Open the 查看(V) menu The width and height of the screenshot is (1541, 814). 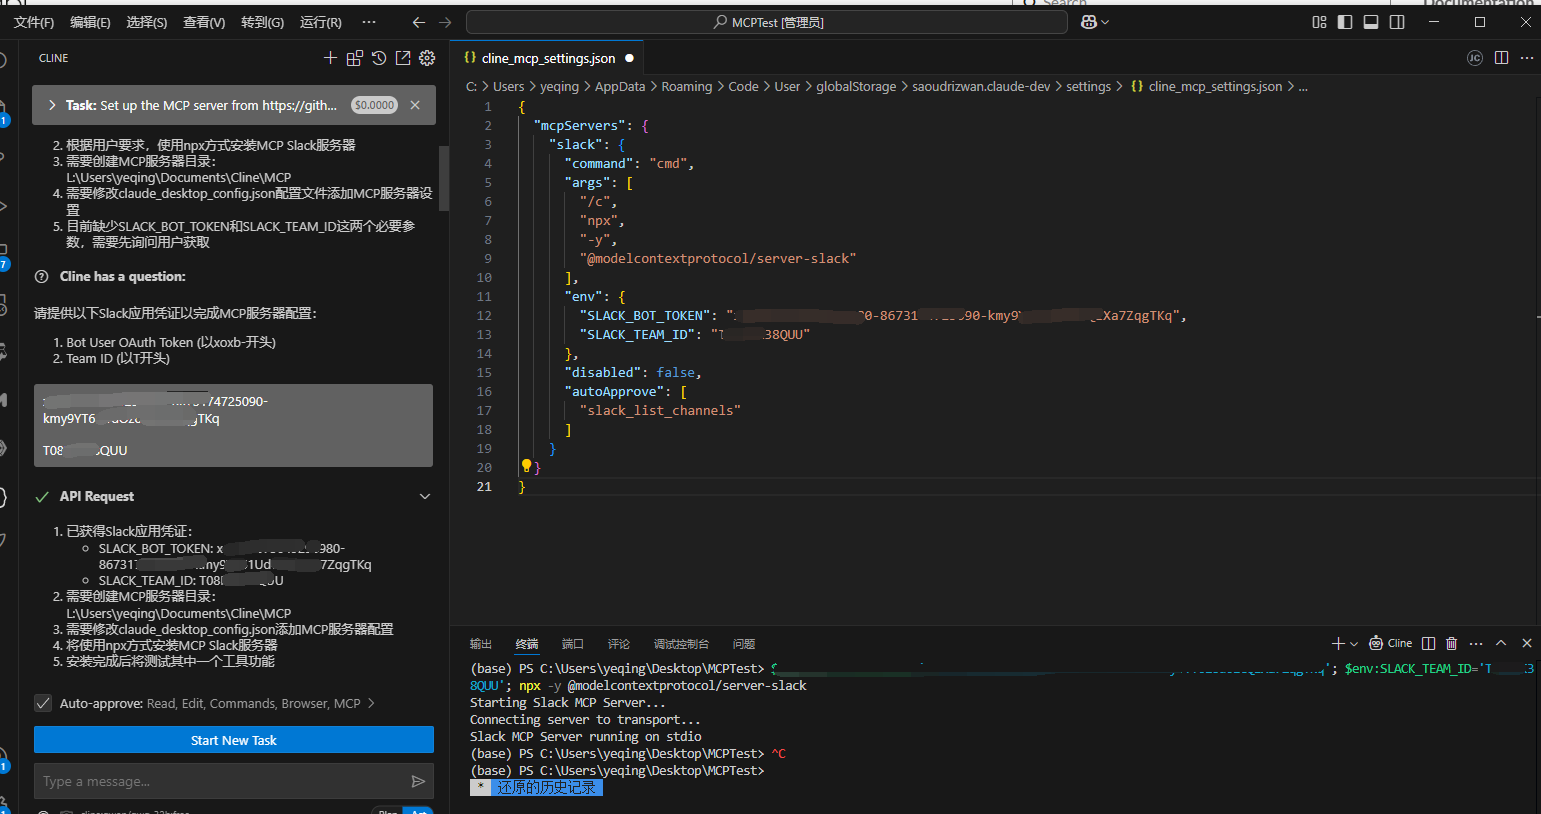(x=204, y=22)
